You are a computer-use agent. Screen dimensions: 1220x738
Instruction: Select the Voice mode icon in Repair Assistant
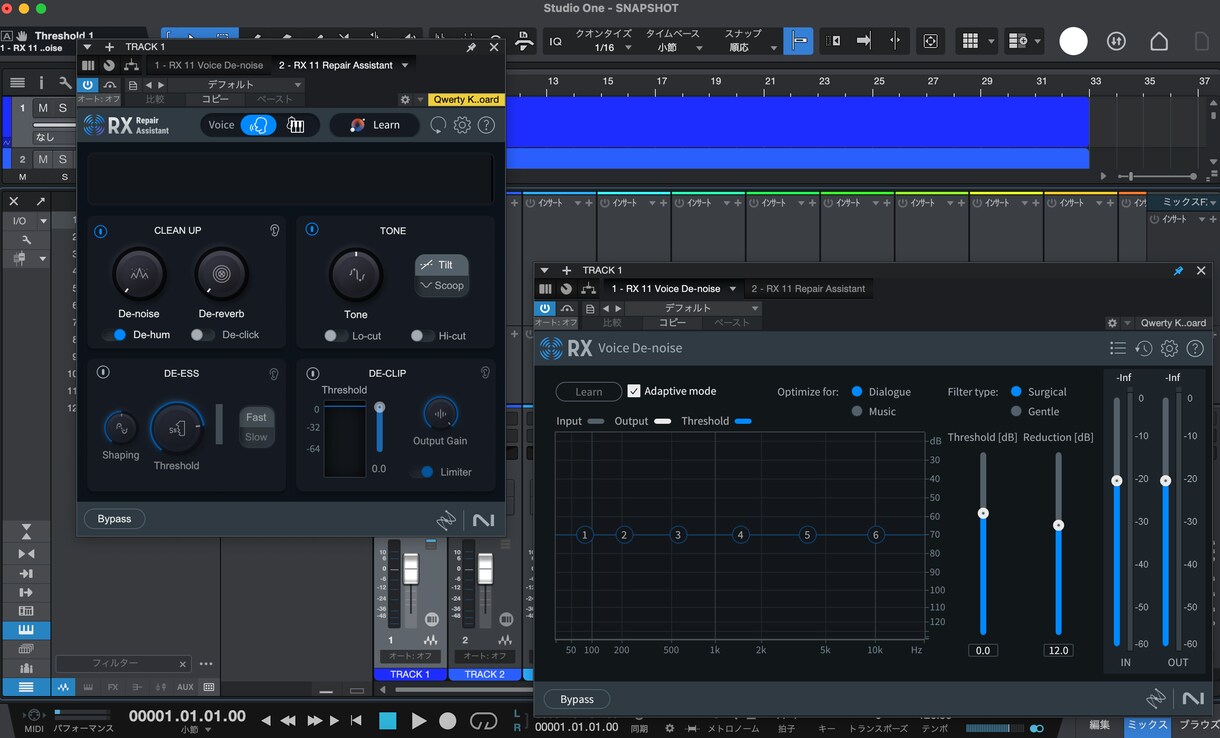tap(258, 125)
